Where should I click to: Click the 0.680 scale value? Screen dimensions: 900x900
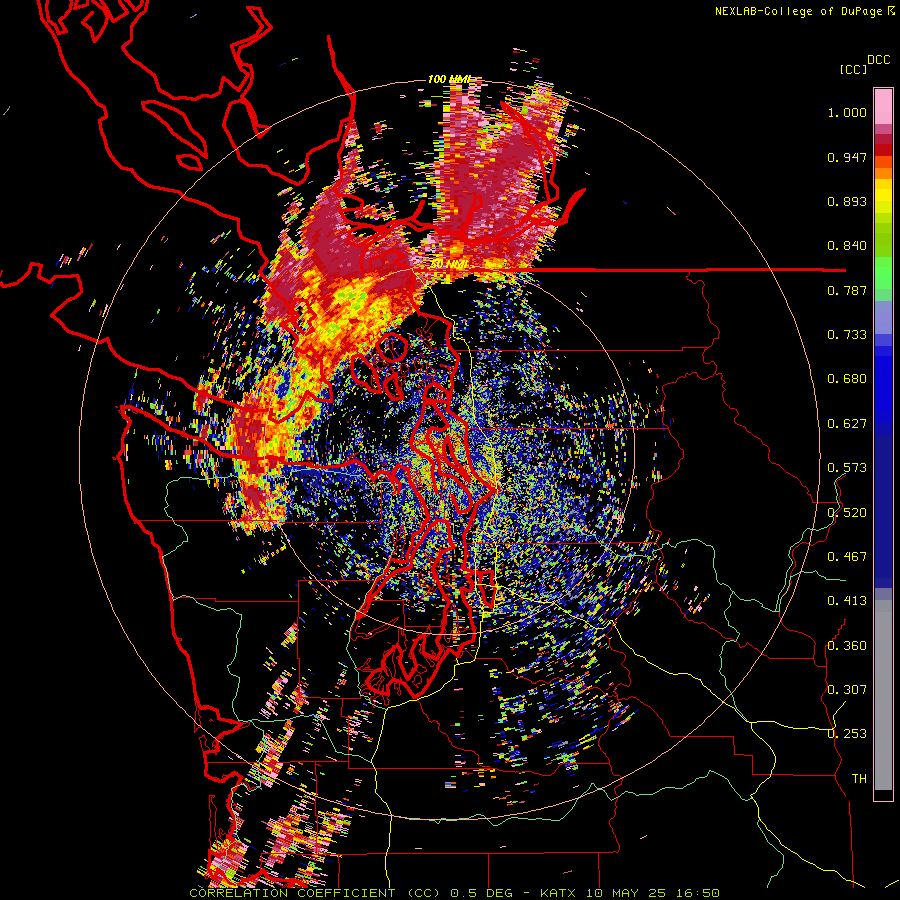pyautogui.click(x=847, y=379)
